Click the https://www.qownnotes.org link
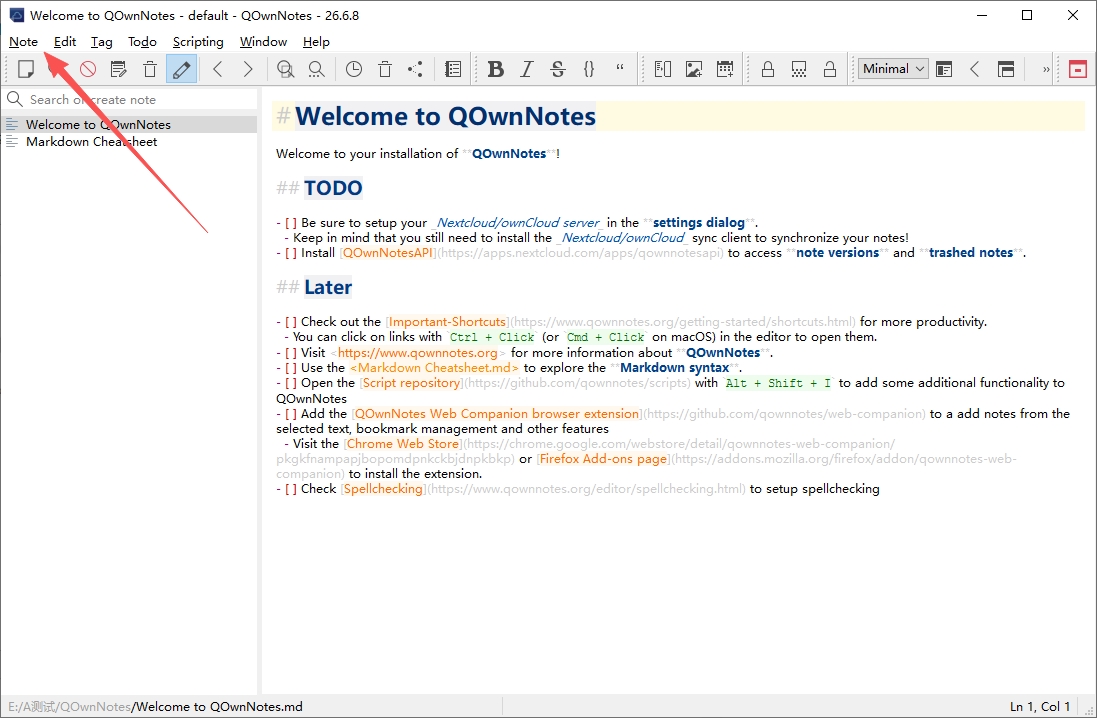The width and height of the screenshot is (1097, 718). click(418, 353)
